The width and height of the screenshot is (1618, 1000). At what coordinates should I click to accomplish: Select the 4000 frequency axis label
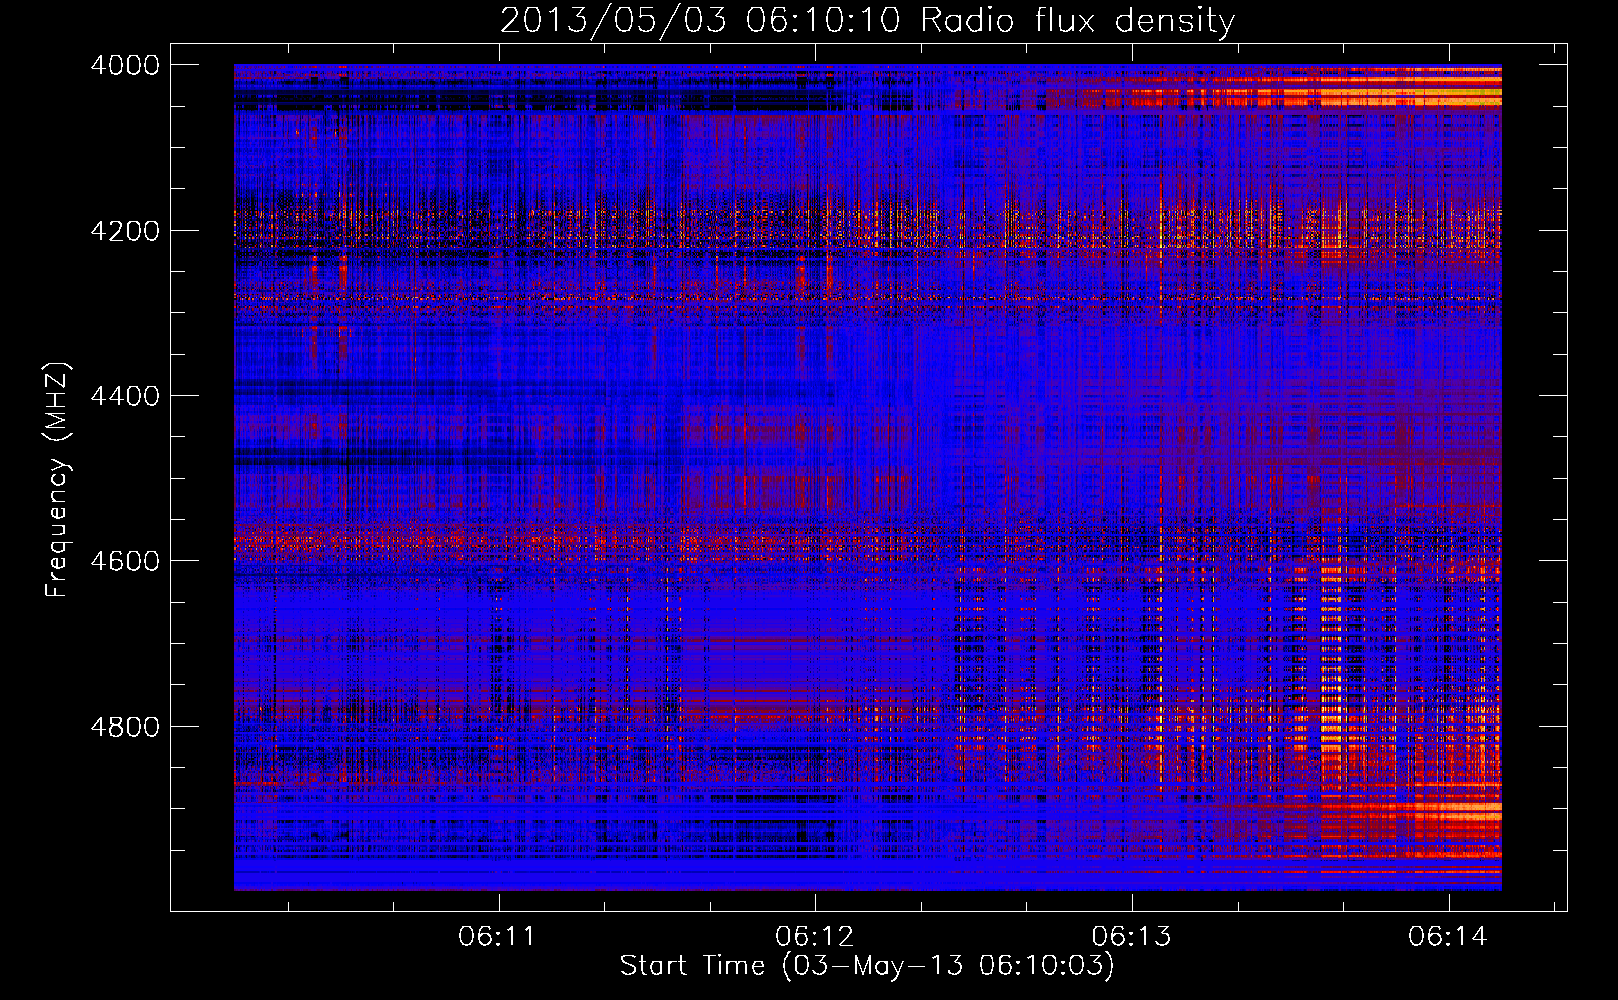[x=125, y=65]
